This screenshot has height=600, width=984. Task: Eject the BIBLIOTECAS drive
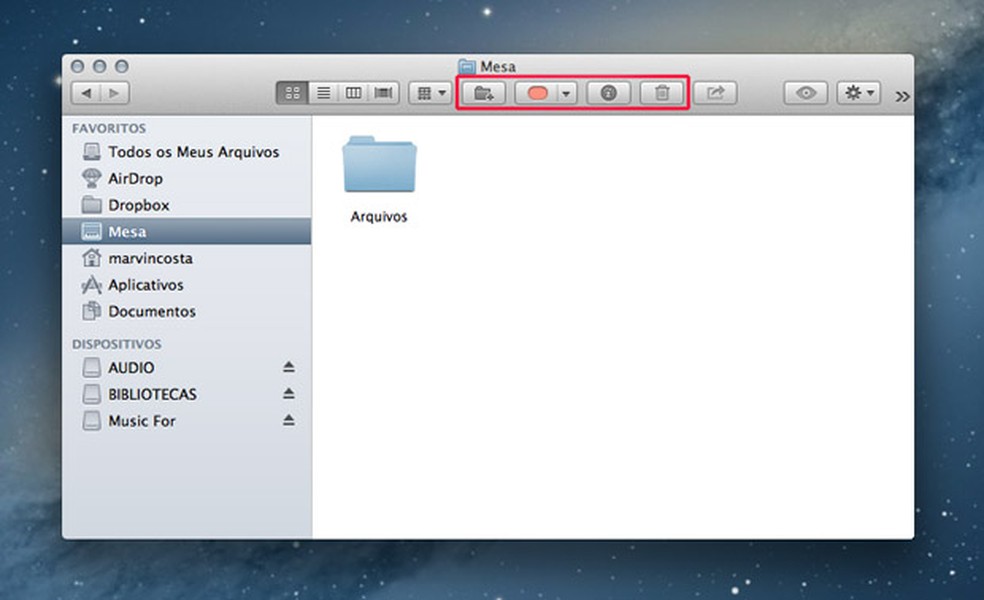[x=289, y=394]
